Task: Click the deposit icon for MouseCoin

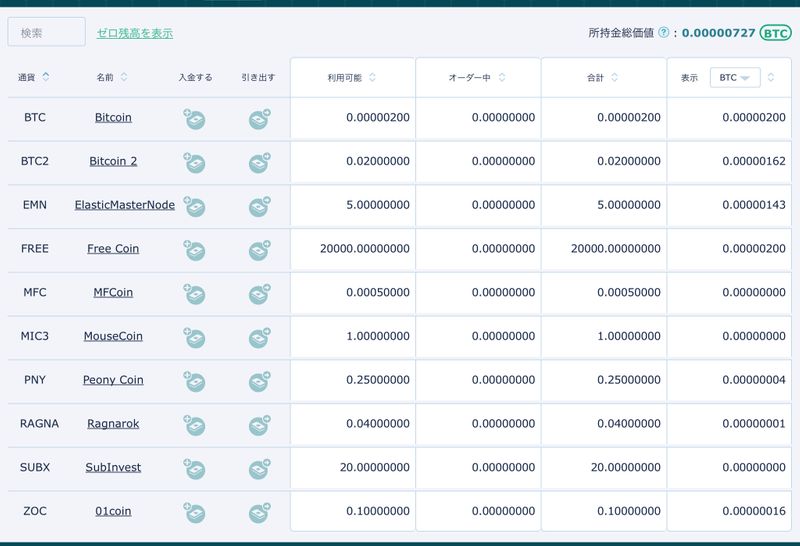Action: point(194,338)
